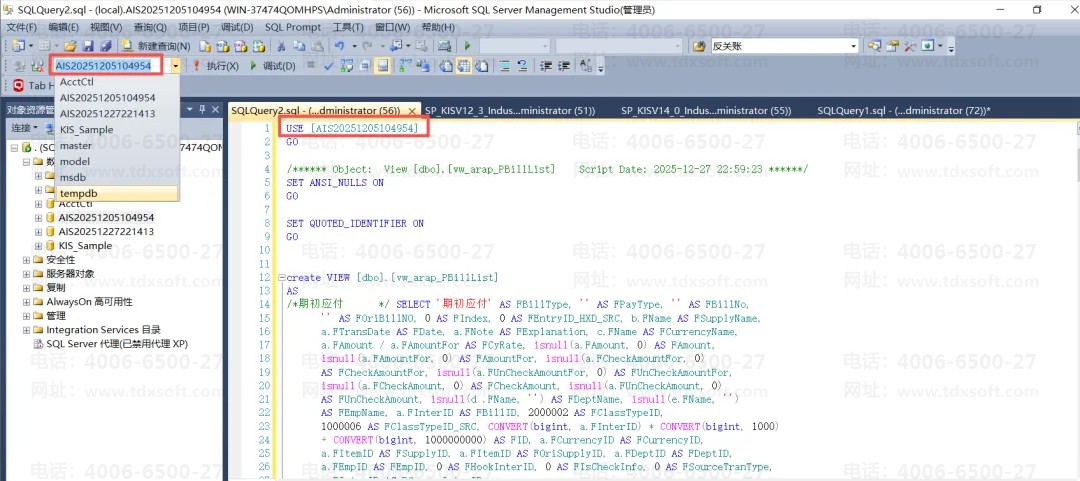Click the Save disk icon
Screen dimensions: 1080x481
[87, 45]
